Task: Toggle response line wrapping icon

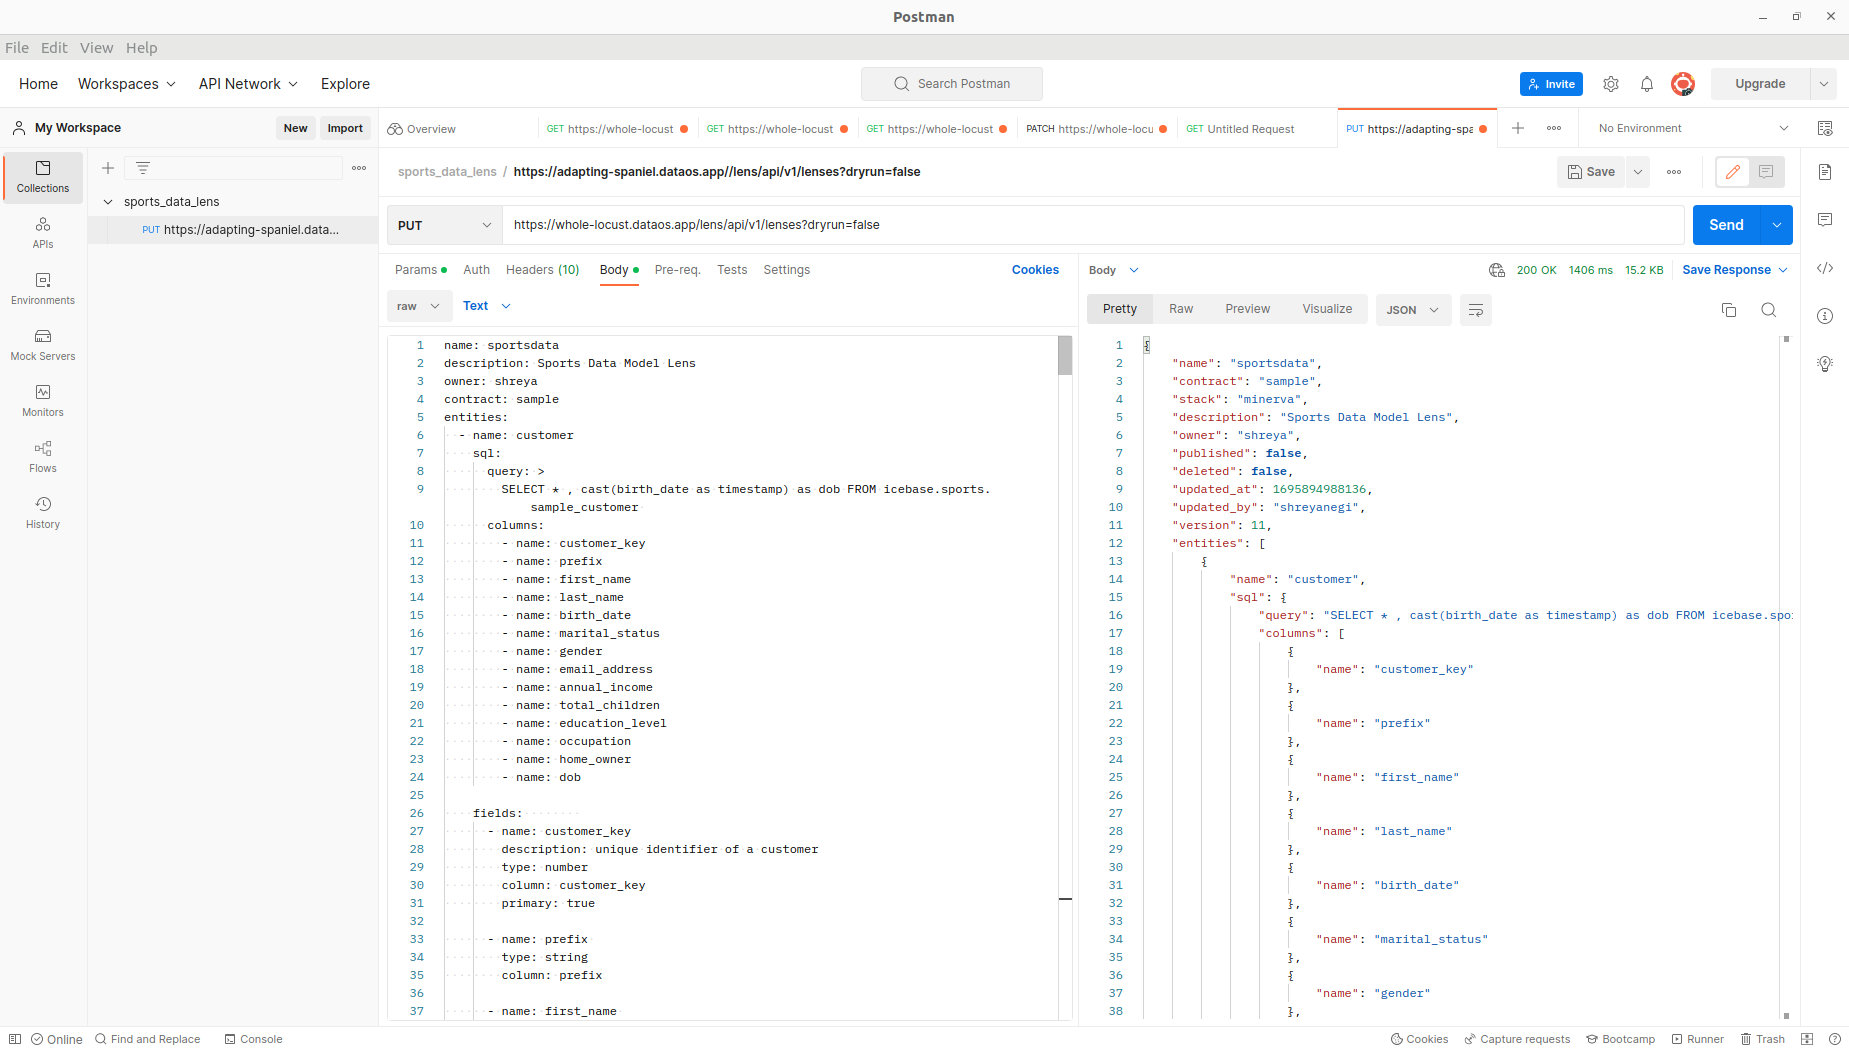Action: [x=1476, y=310]
